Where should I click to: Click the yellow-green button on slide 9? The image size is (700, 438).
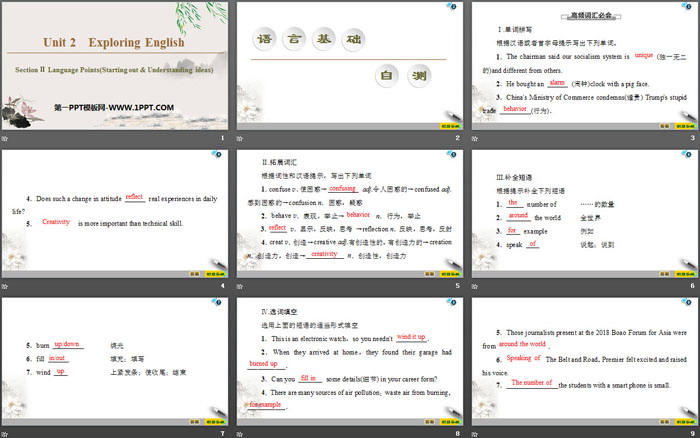point(685,422)
